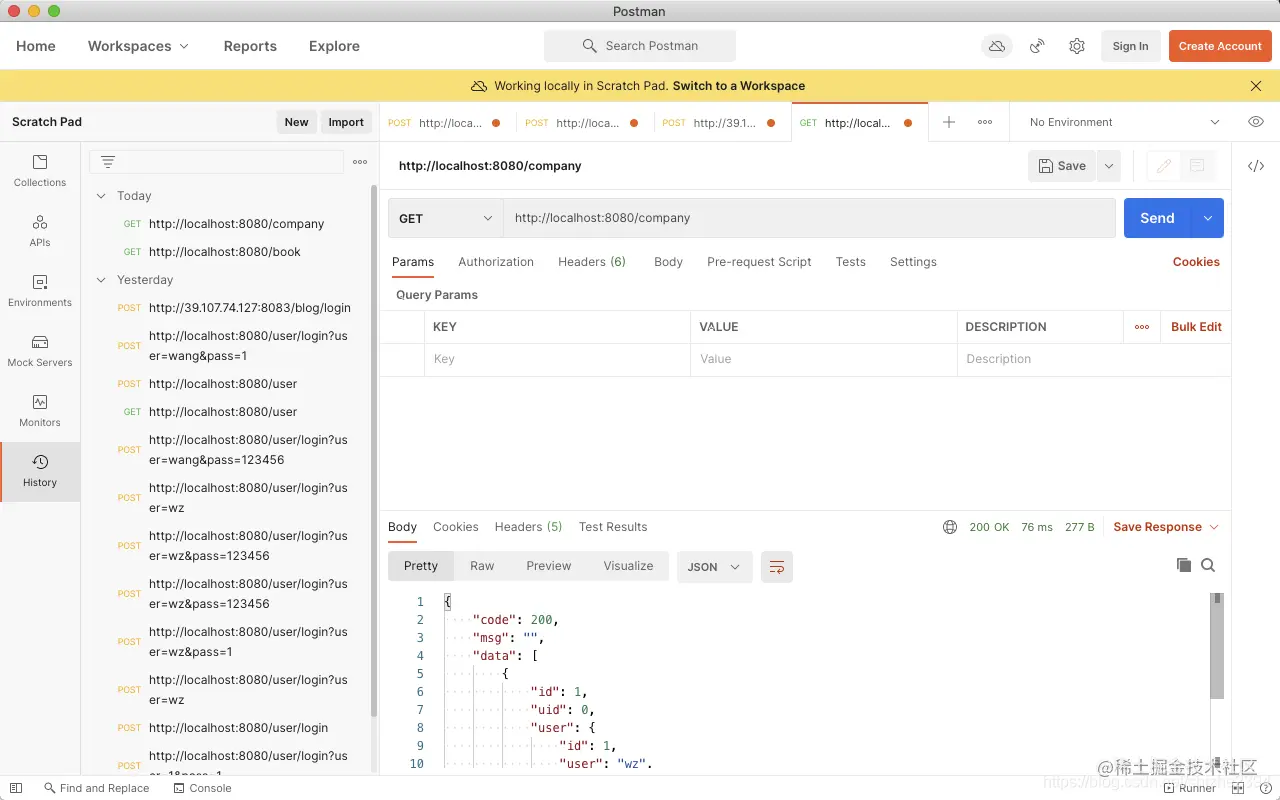Click the Bulk Edit link
Viewport: 1280px width, 800px height.
click(x=1196, y=327)
